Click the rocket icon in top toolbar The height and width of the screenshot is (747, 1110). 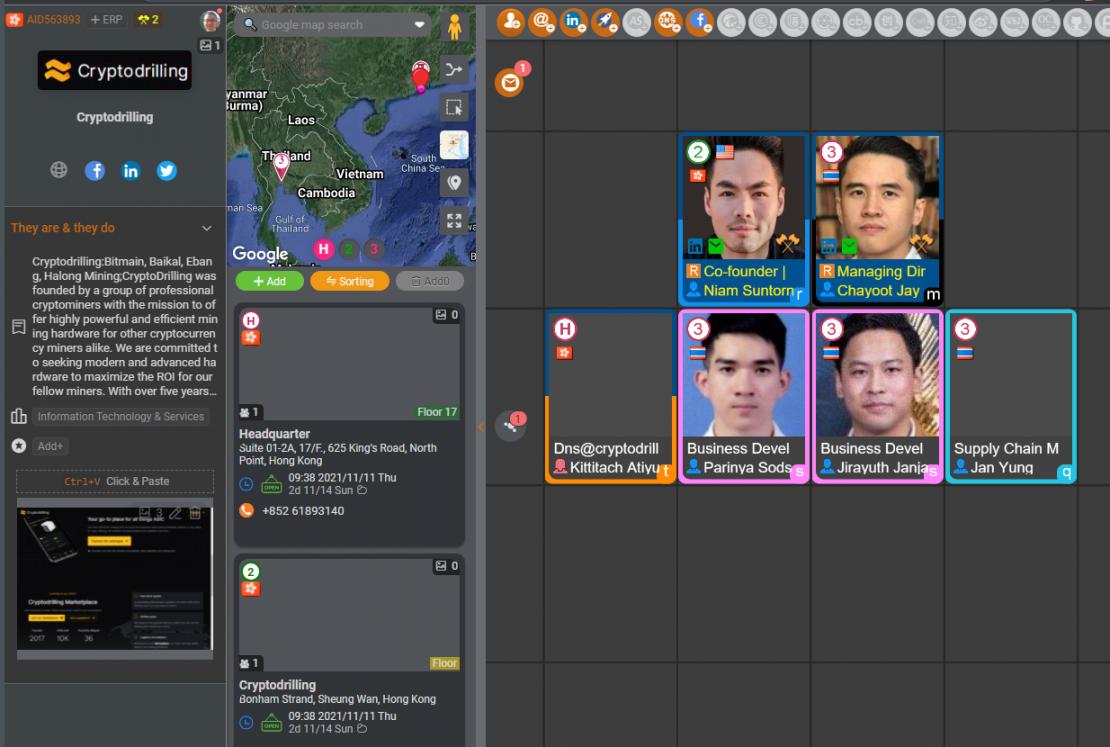point(604,20)
